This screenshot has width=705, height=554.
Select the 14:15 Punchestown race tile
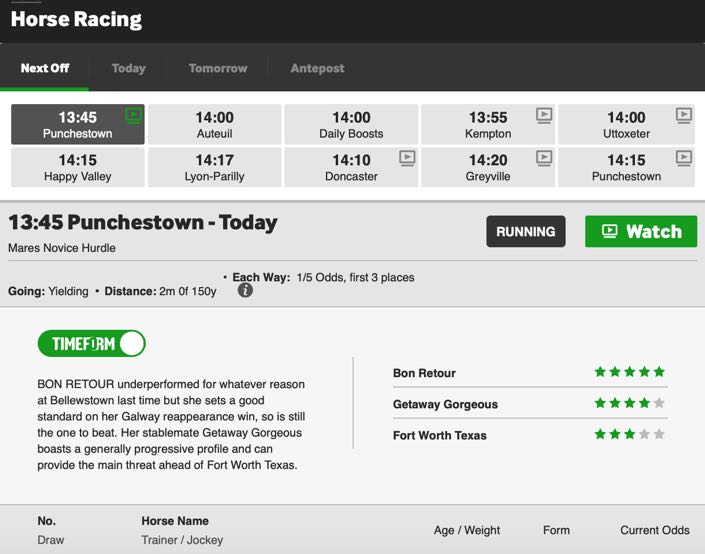pyautogui.click(x=626, y=167)
